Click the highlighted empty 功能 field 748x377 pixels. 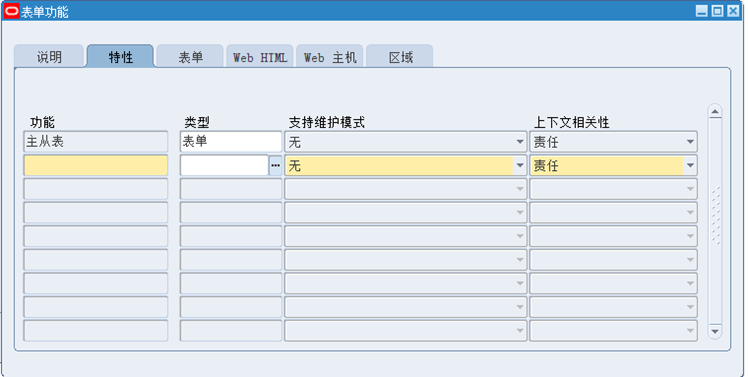(96, 166)
